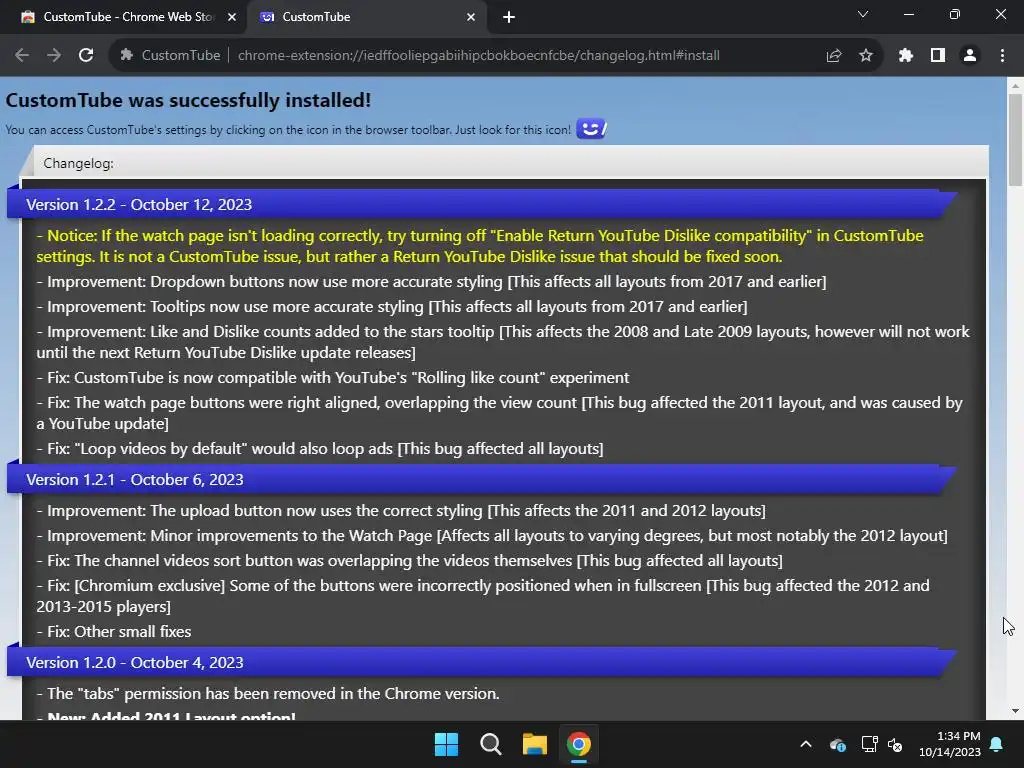Open Chrome's three-dot menu
This screenshot has width=1024, height=768.
coord(1002,56)
